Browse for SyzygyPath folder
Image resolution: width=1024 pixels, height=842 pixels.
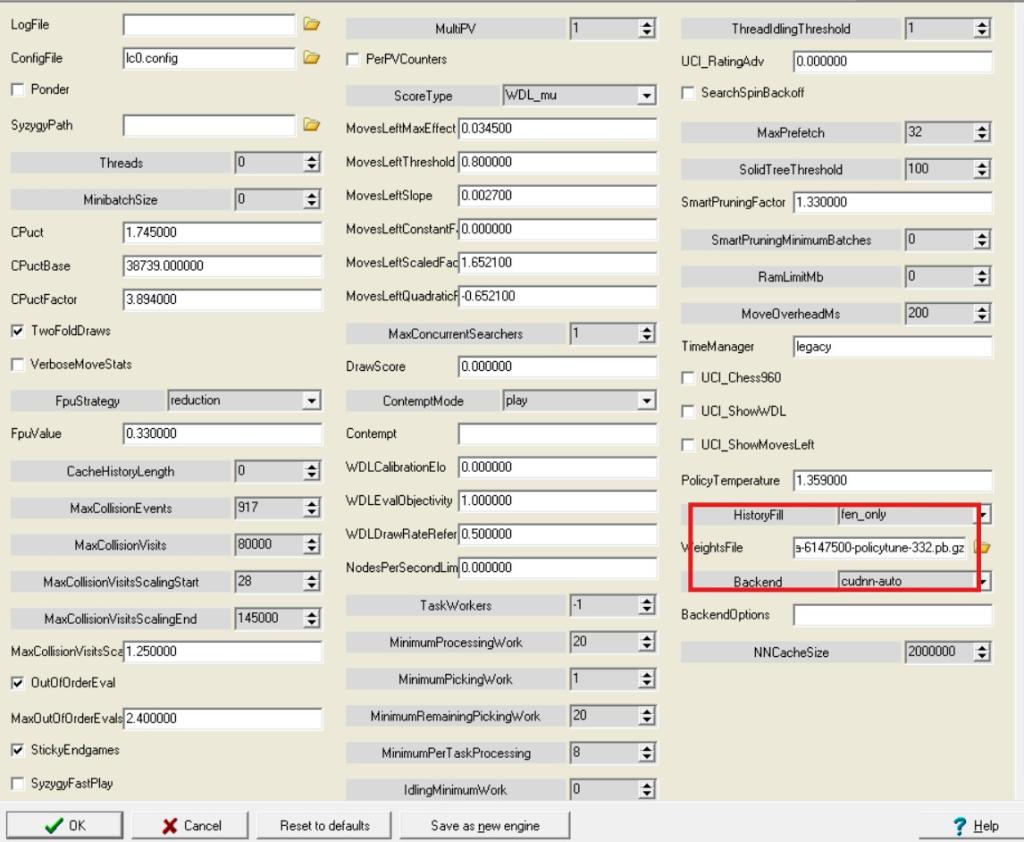(311, 125)
